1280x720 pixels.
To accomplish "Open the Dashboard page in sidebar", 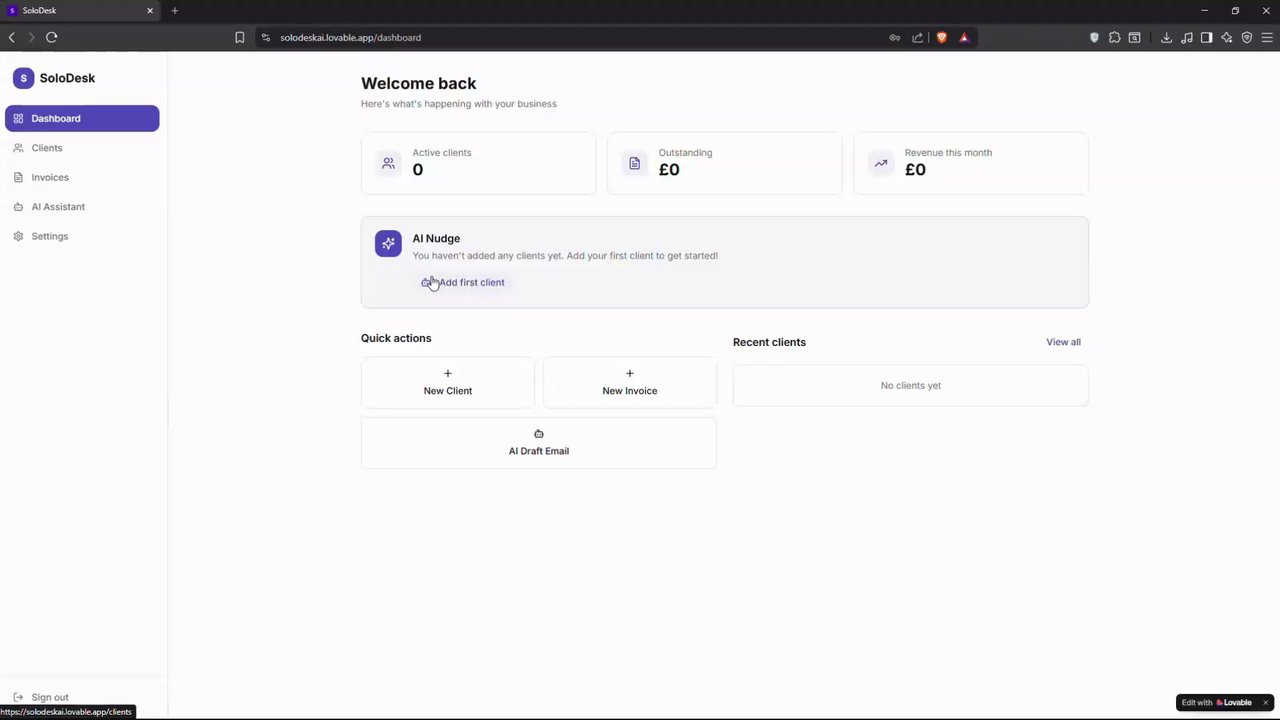I will click(x=82, y=118).
